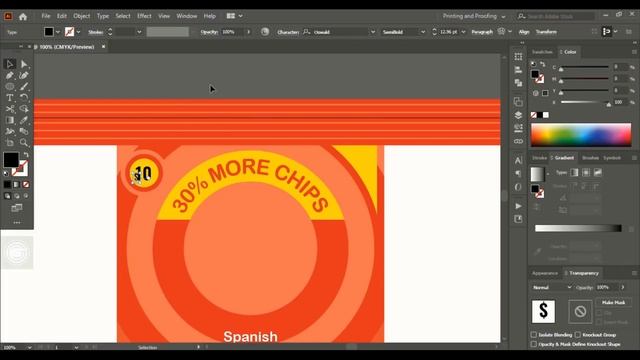Select the Selection tool (black arrow)
The height and width of the screenshot is (360, 640).
point(10,64)
